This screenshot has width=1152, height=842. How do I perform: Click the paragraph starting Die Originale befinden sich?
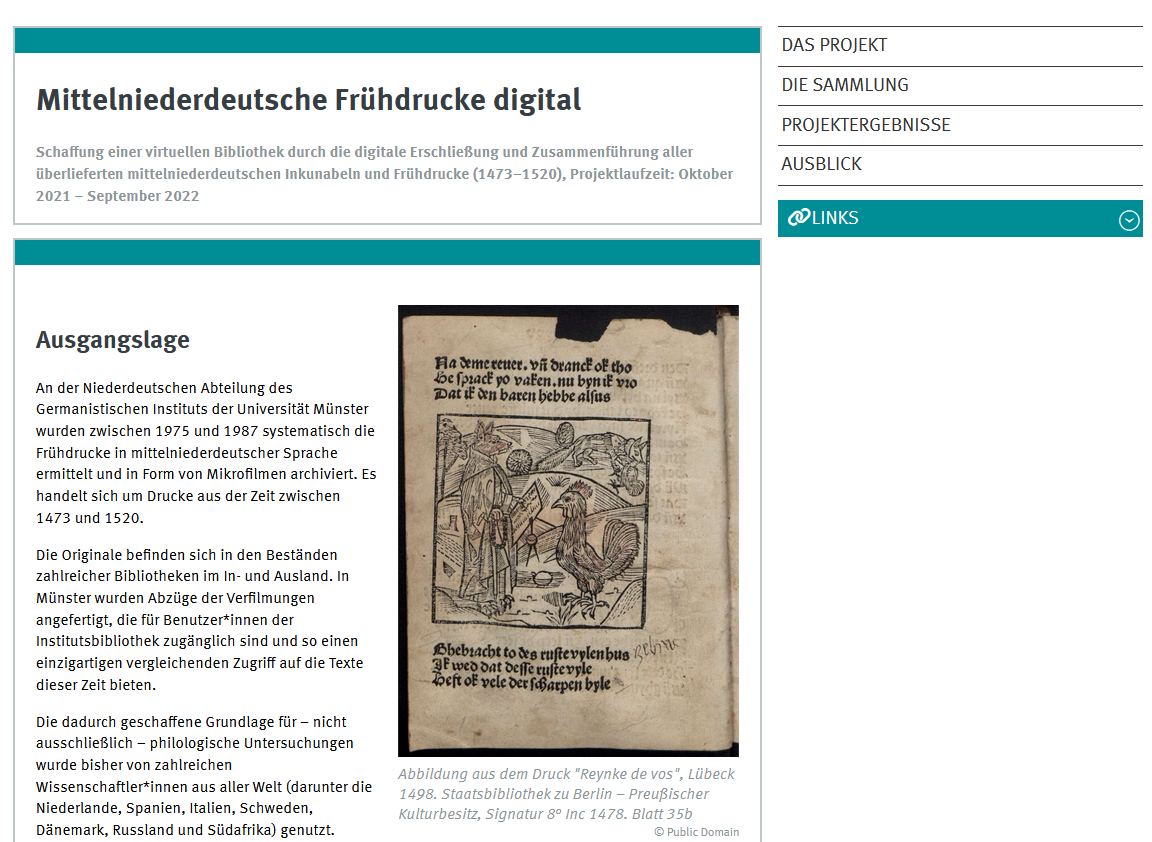(200, 619)
